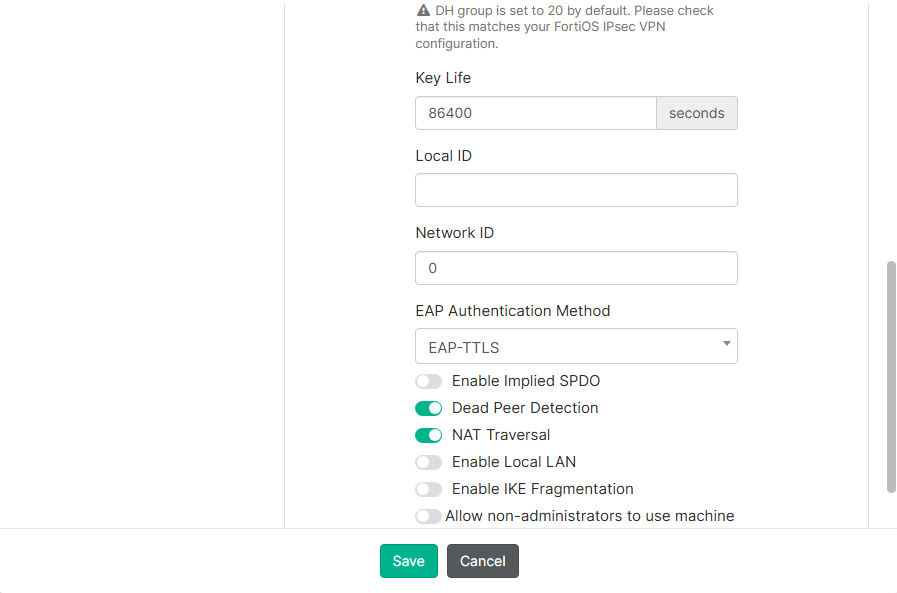Click the empty Local ID field
The image size is (897, 593).
point(576,190)
